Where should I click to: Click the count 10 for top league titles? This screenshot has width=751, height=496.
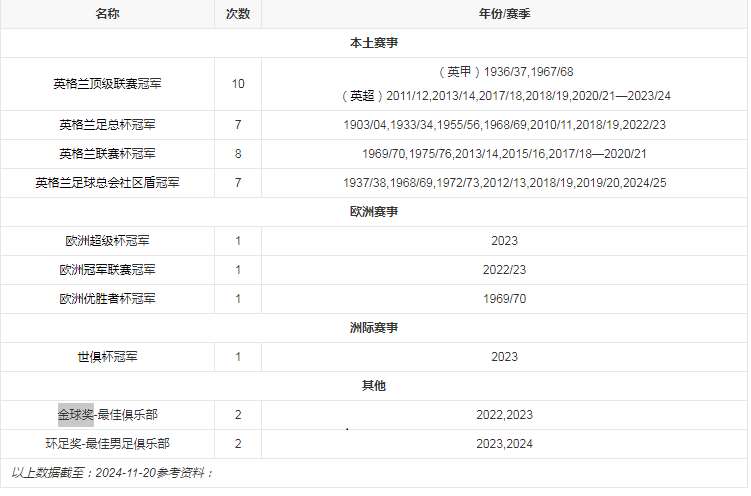click(238, 84)
